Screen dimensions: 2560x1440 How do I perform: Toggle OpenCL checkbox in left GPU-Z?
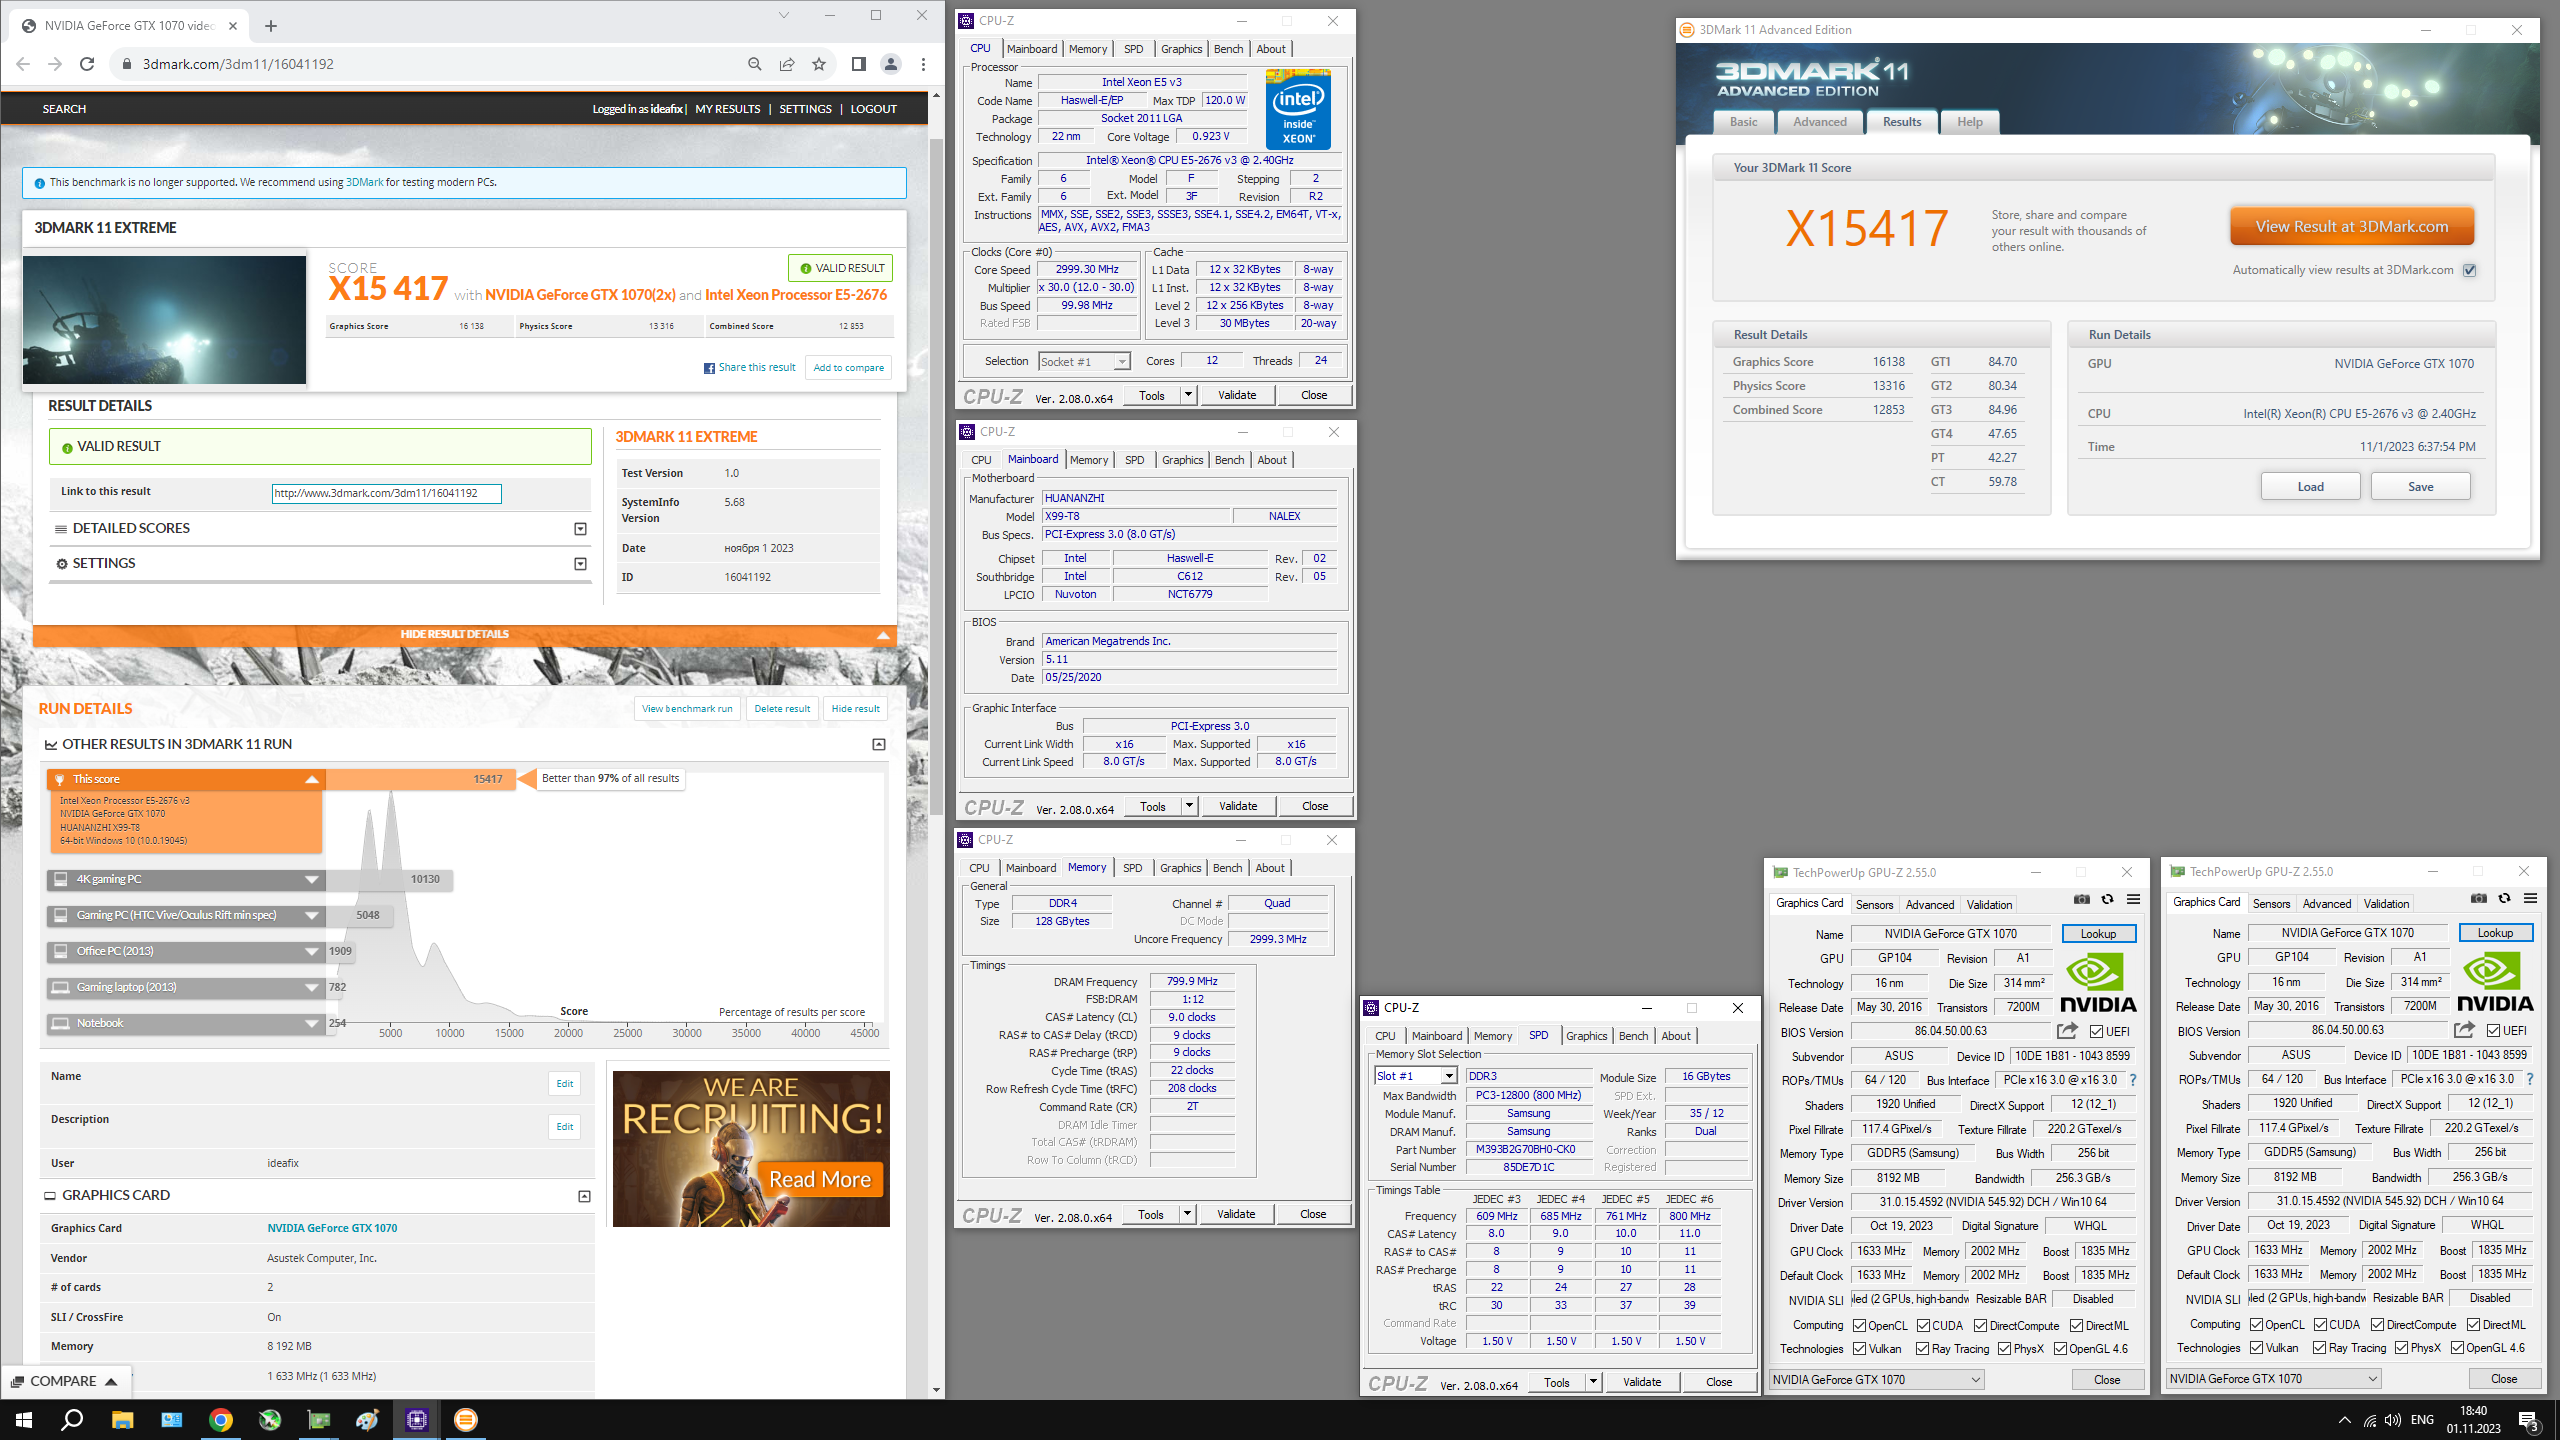tap(1859, 1326)
